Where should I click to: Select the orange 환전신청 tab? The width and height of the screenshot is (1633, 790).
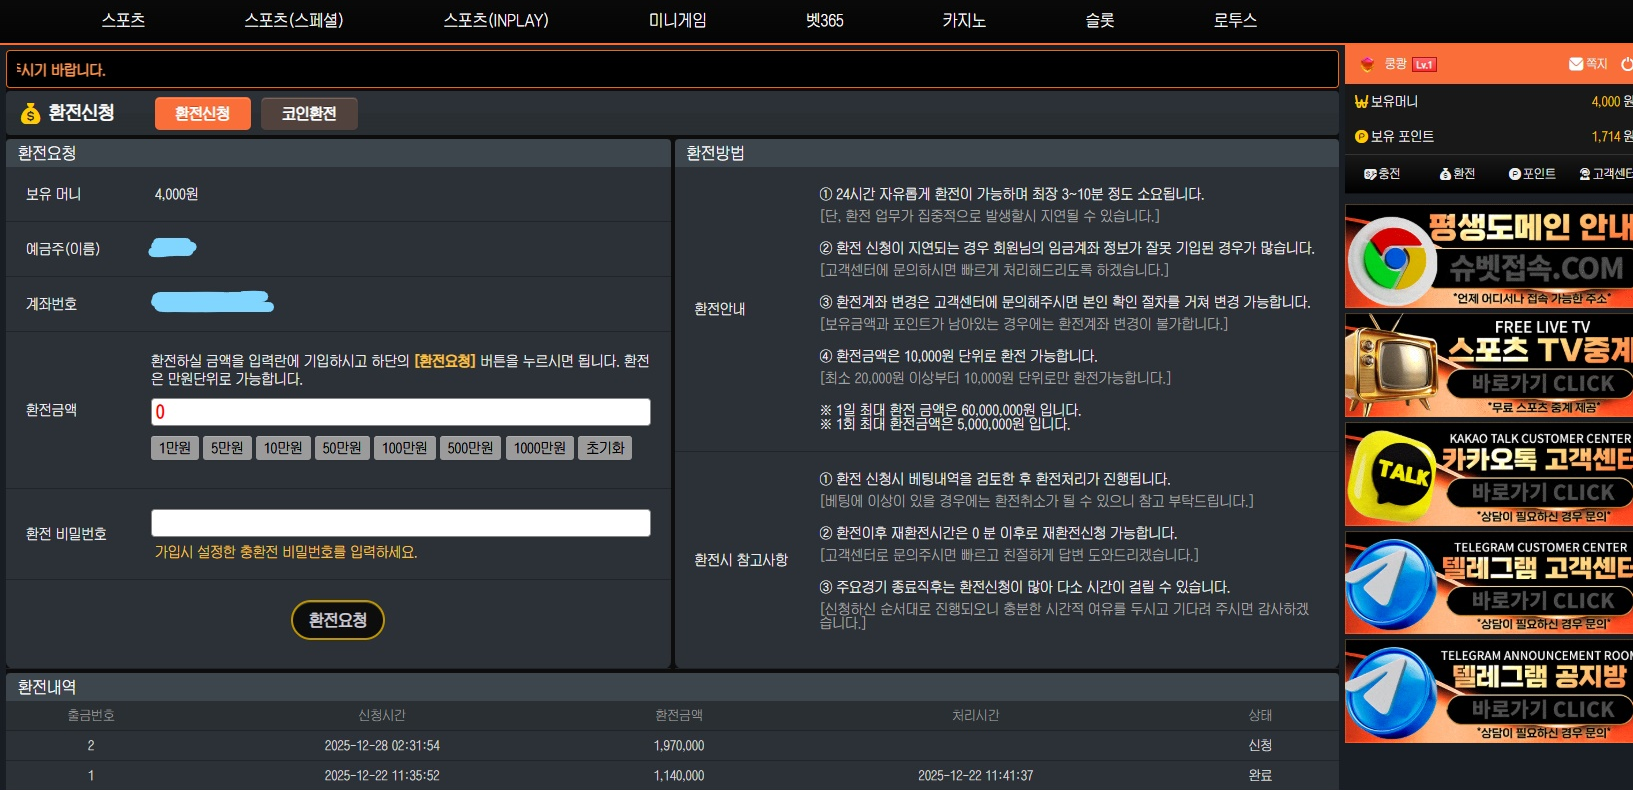coord(202,114)
